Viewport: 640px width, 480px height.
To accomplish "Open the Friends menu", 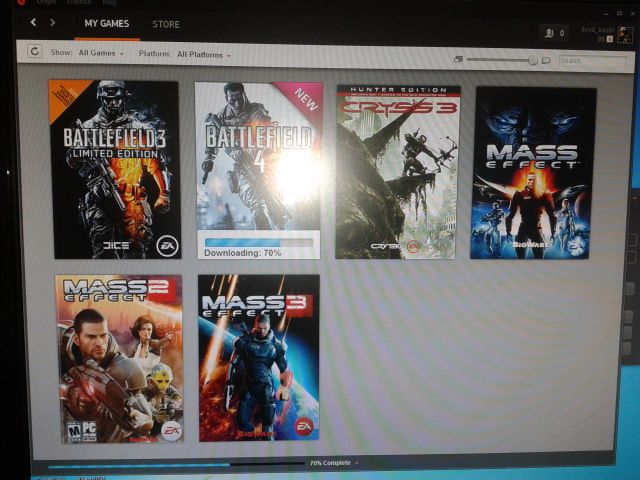I will pyautogui.click(x=77, y=2).
